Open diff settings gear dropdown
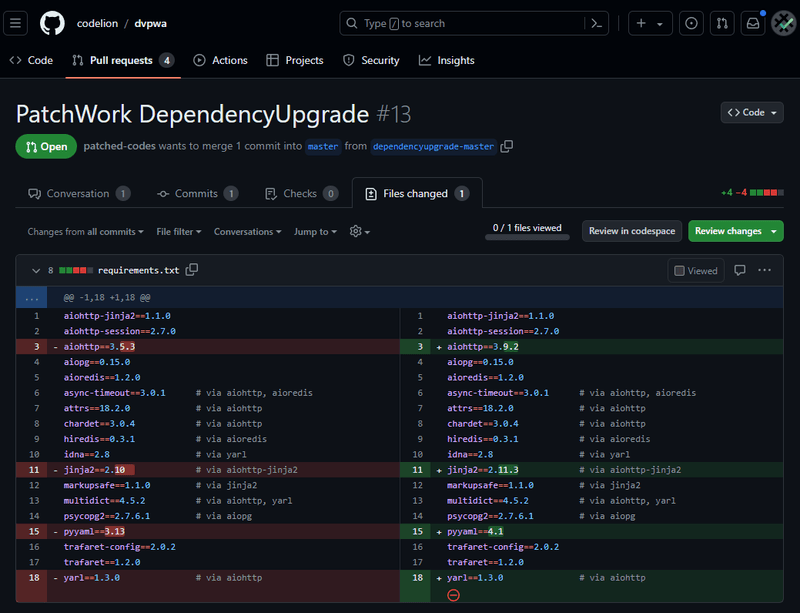Image resolution: width=800 pixels, height=613 pixels. (360, 232)
